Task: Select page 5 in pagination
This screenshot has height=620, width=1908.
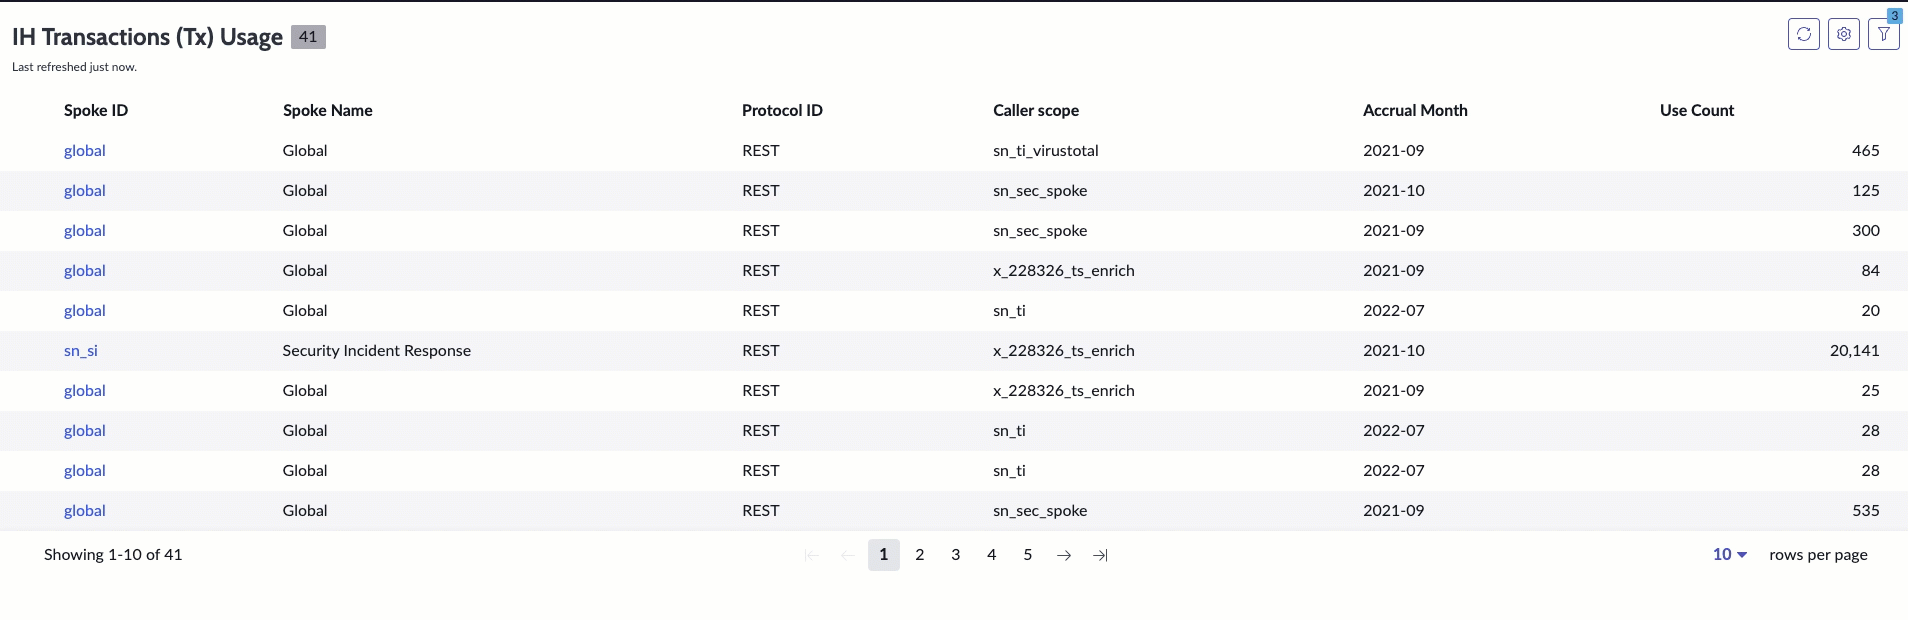Action: [1028, 555]
